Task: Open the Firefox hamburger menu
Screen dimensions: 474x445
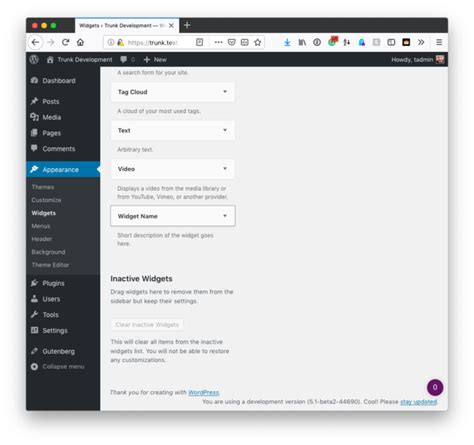Action: coord(439,42)
